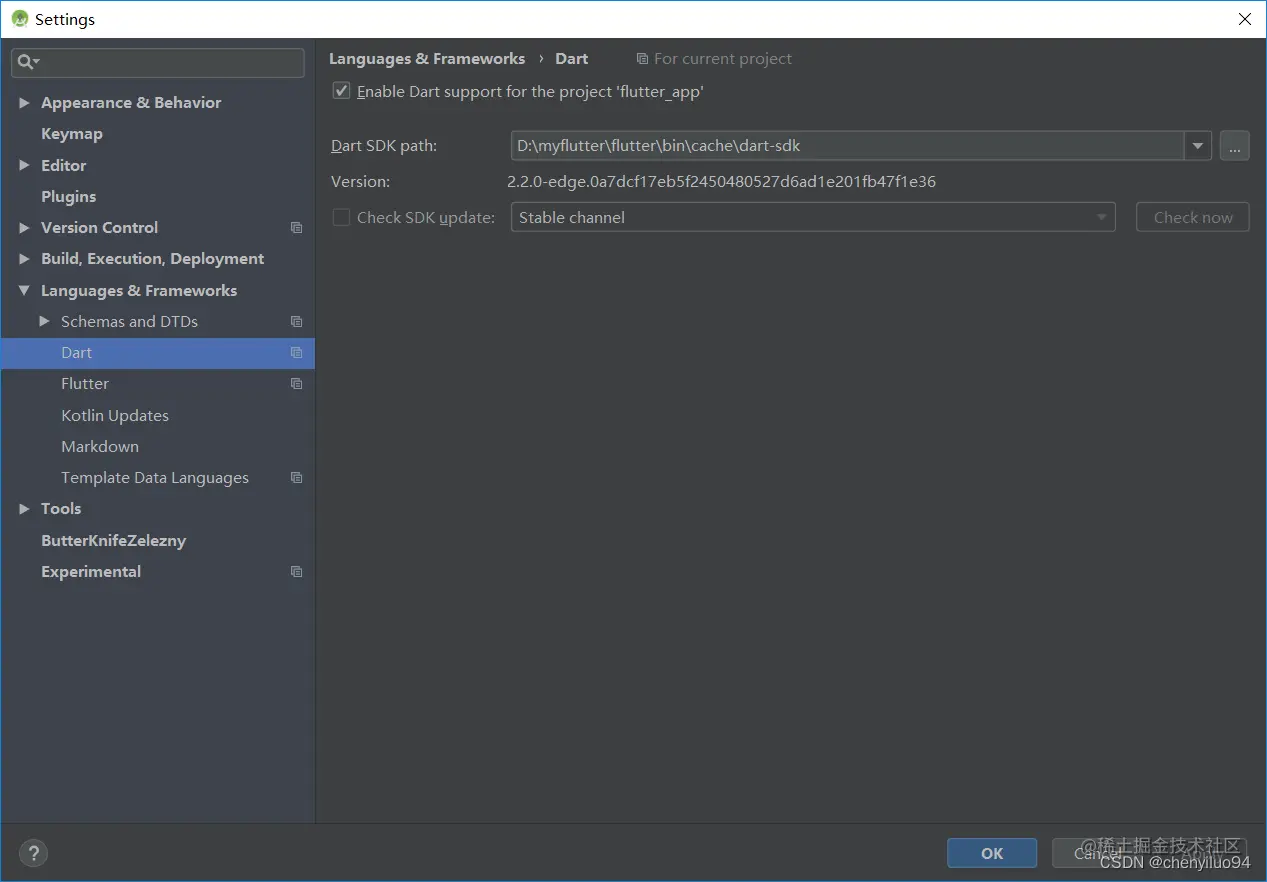The width and height of the screenshot is (1267, 882).
Task: Click the project-level icon beside Schemas and DTDs
Action: point(296,322)
